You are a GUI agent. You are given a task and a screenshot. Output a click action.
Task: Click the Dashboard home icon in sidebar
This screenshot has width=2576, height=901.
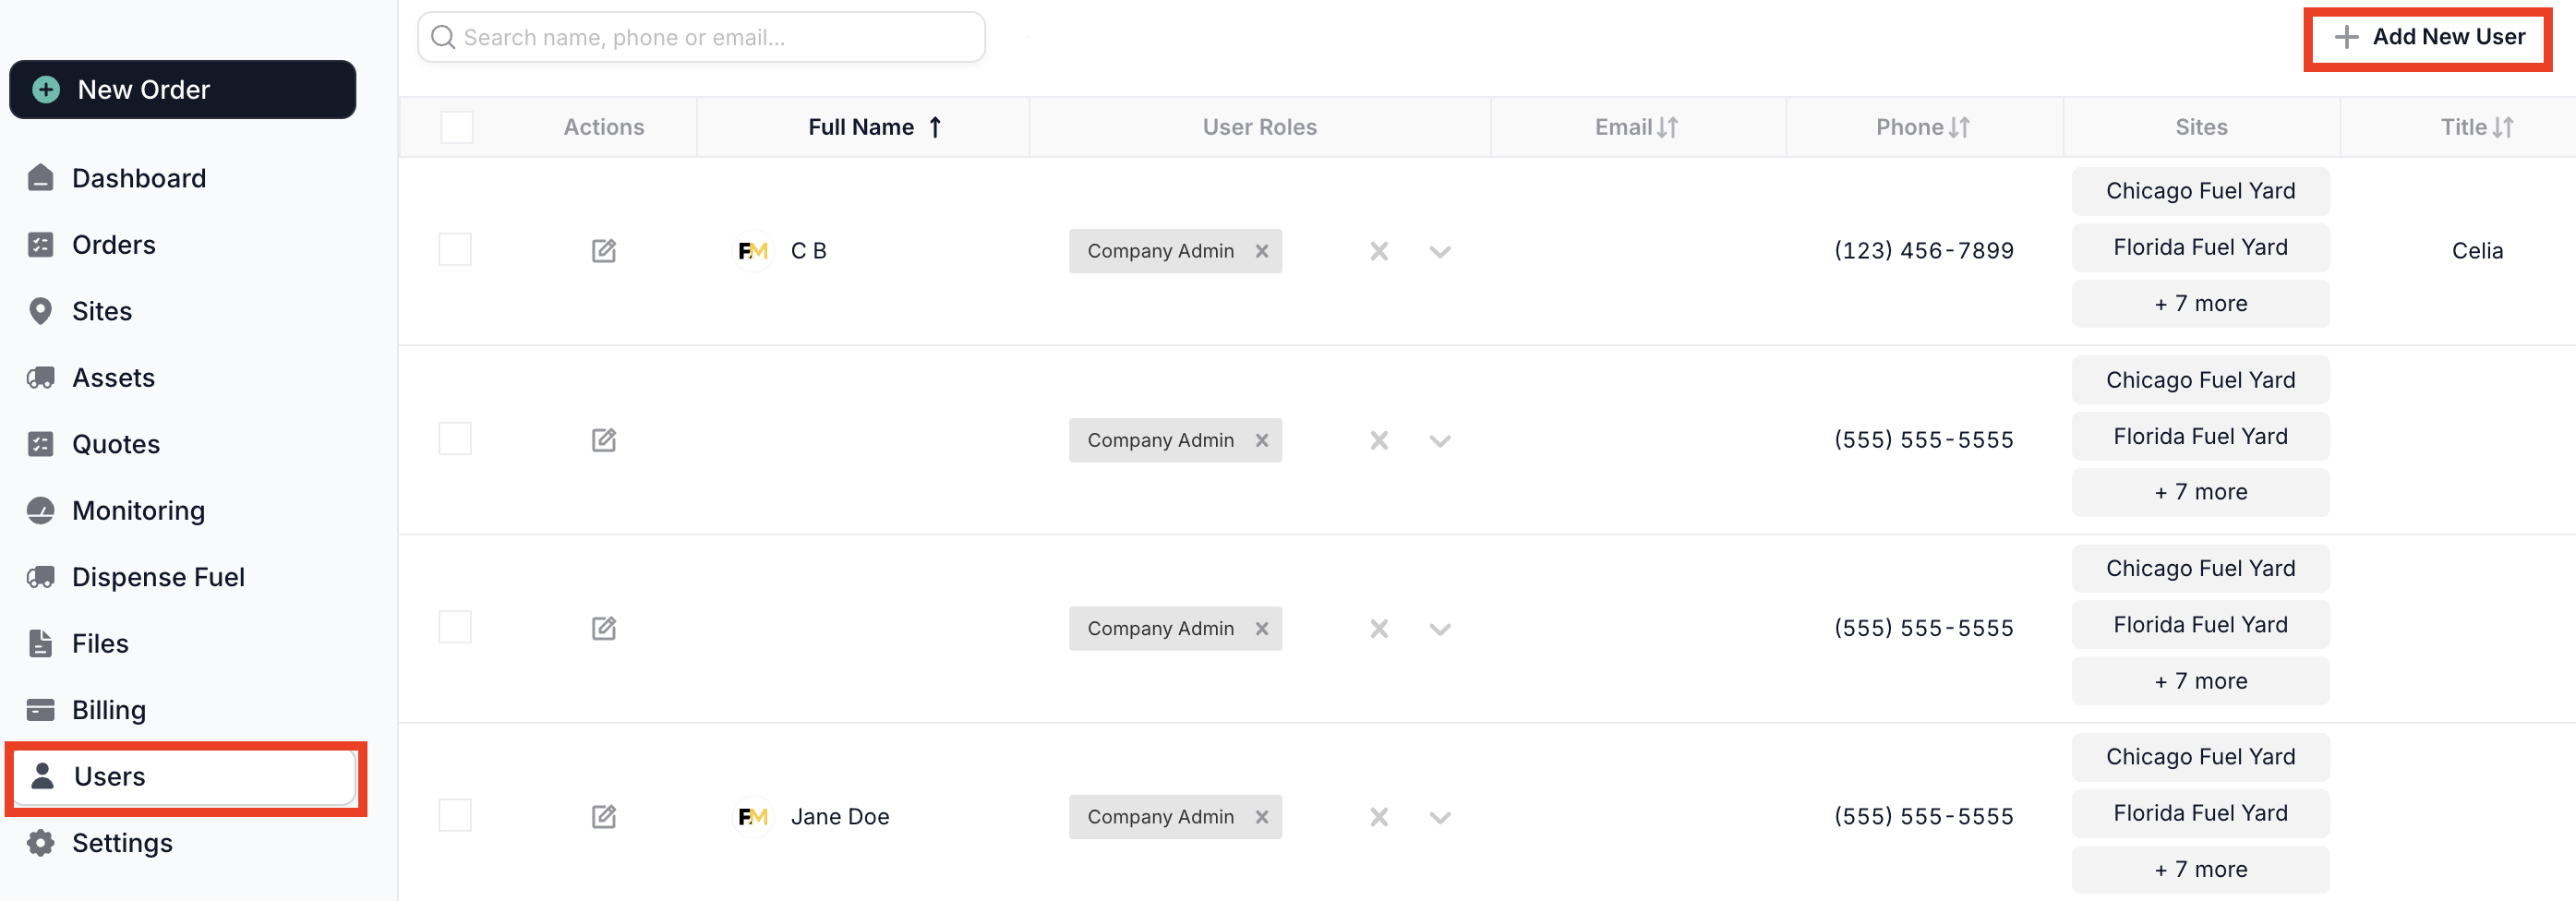40,178
